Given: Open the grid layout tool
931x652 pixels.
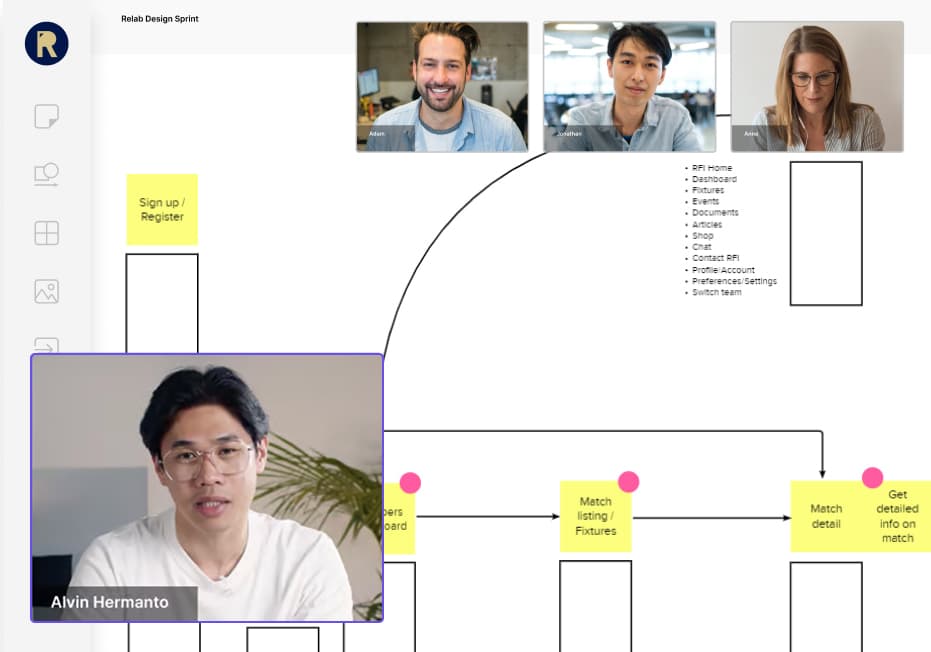Looking at the screenshot, I should click(46, 233).
